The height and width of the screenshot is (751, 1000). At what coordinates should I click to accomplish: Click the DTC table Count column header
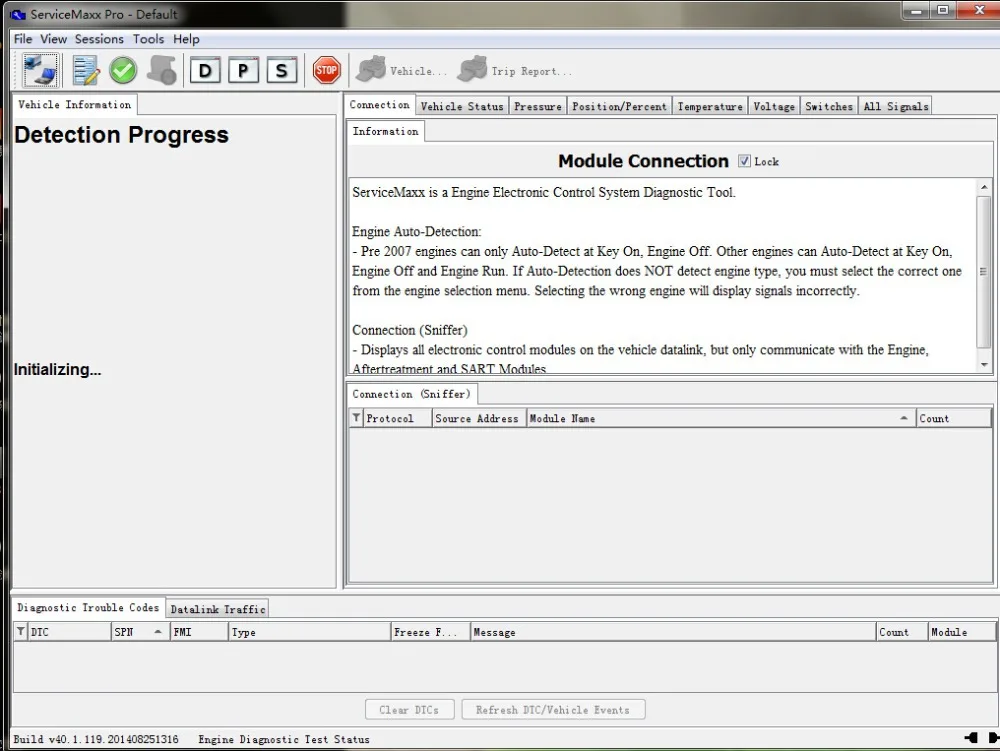click(902, 632)
